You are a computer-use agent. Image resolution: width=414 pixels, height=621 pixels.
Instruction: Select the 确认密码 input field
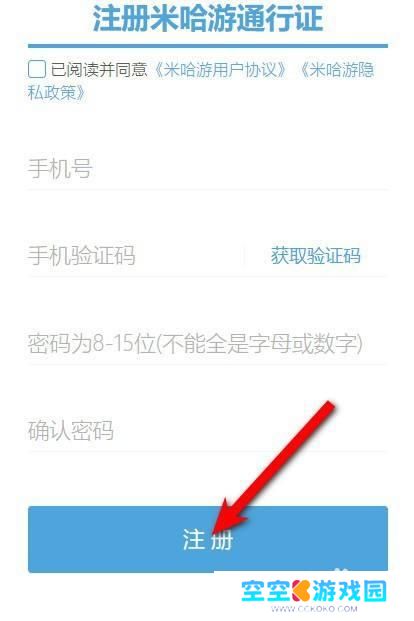(x=208, y=431)
